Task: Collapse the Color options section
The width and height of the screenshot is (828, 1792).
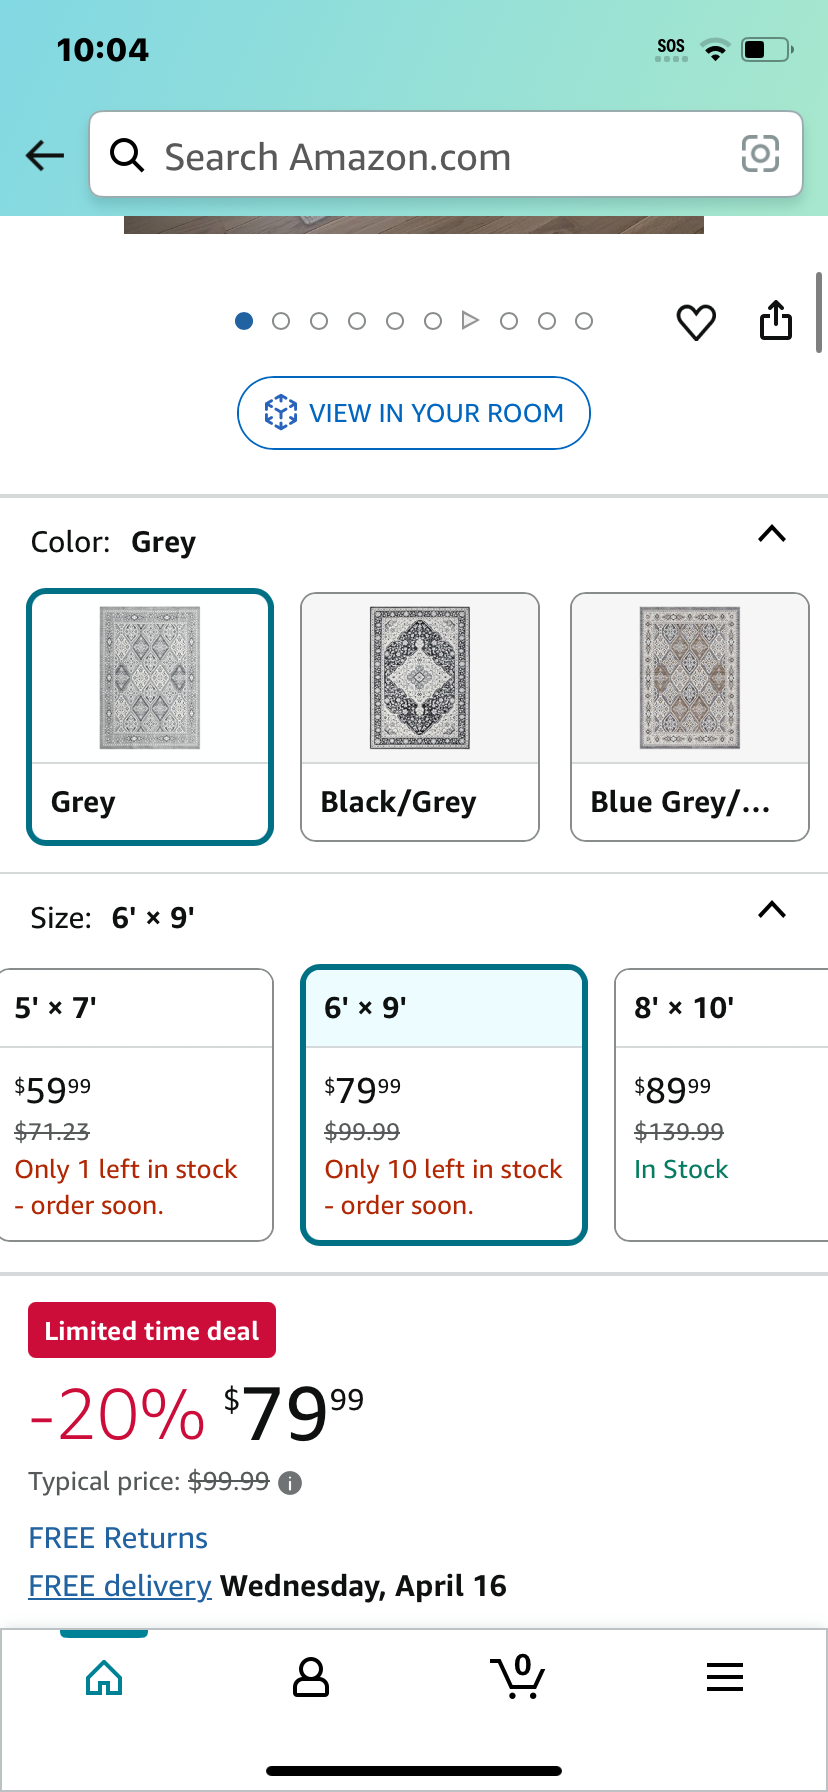Action: [772, 534]
